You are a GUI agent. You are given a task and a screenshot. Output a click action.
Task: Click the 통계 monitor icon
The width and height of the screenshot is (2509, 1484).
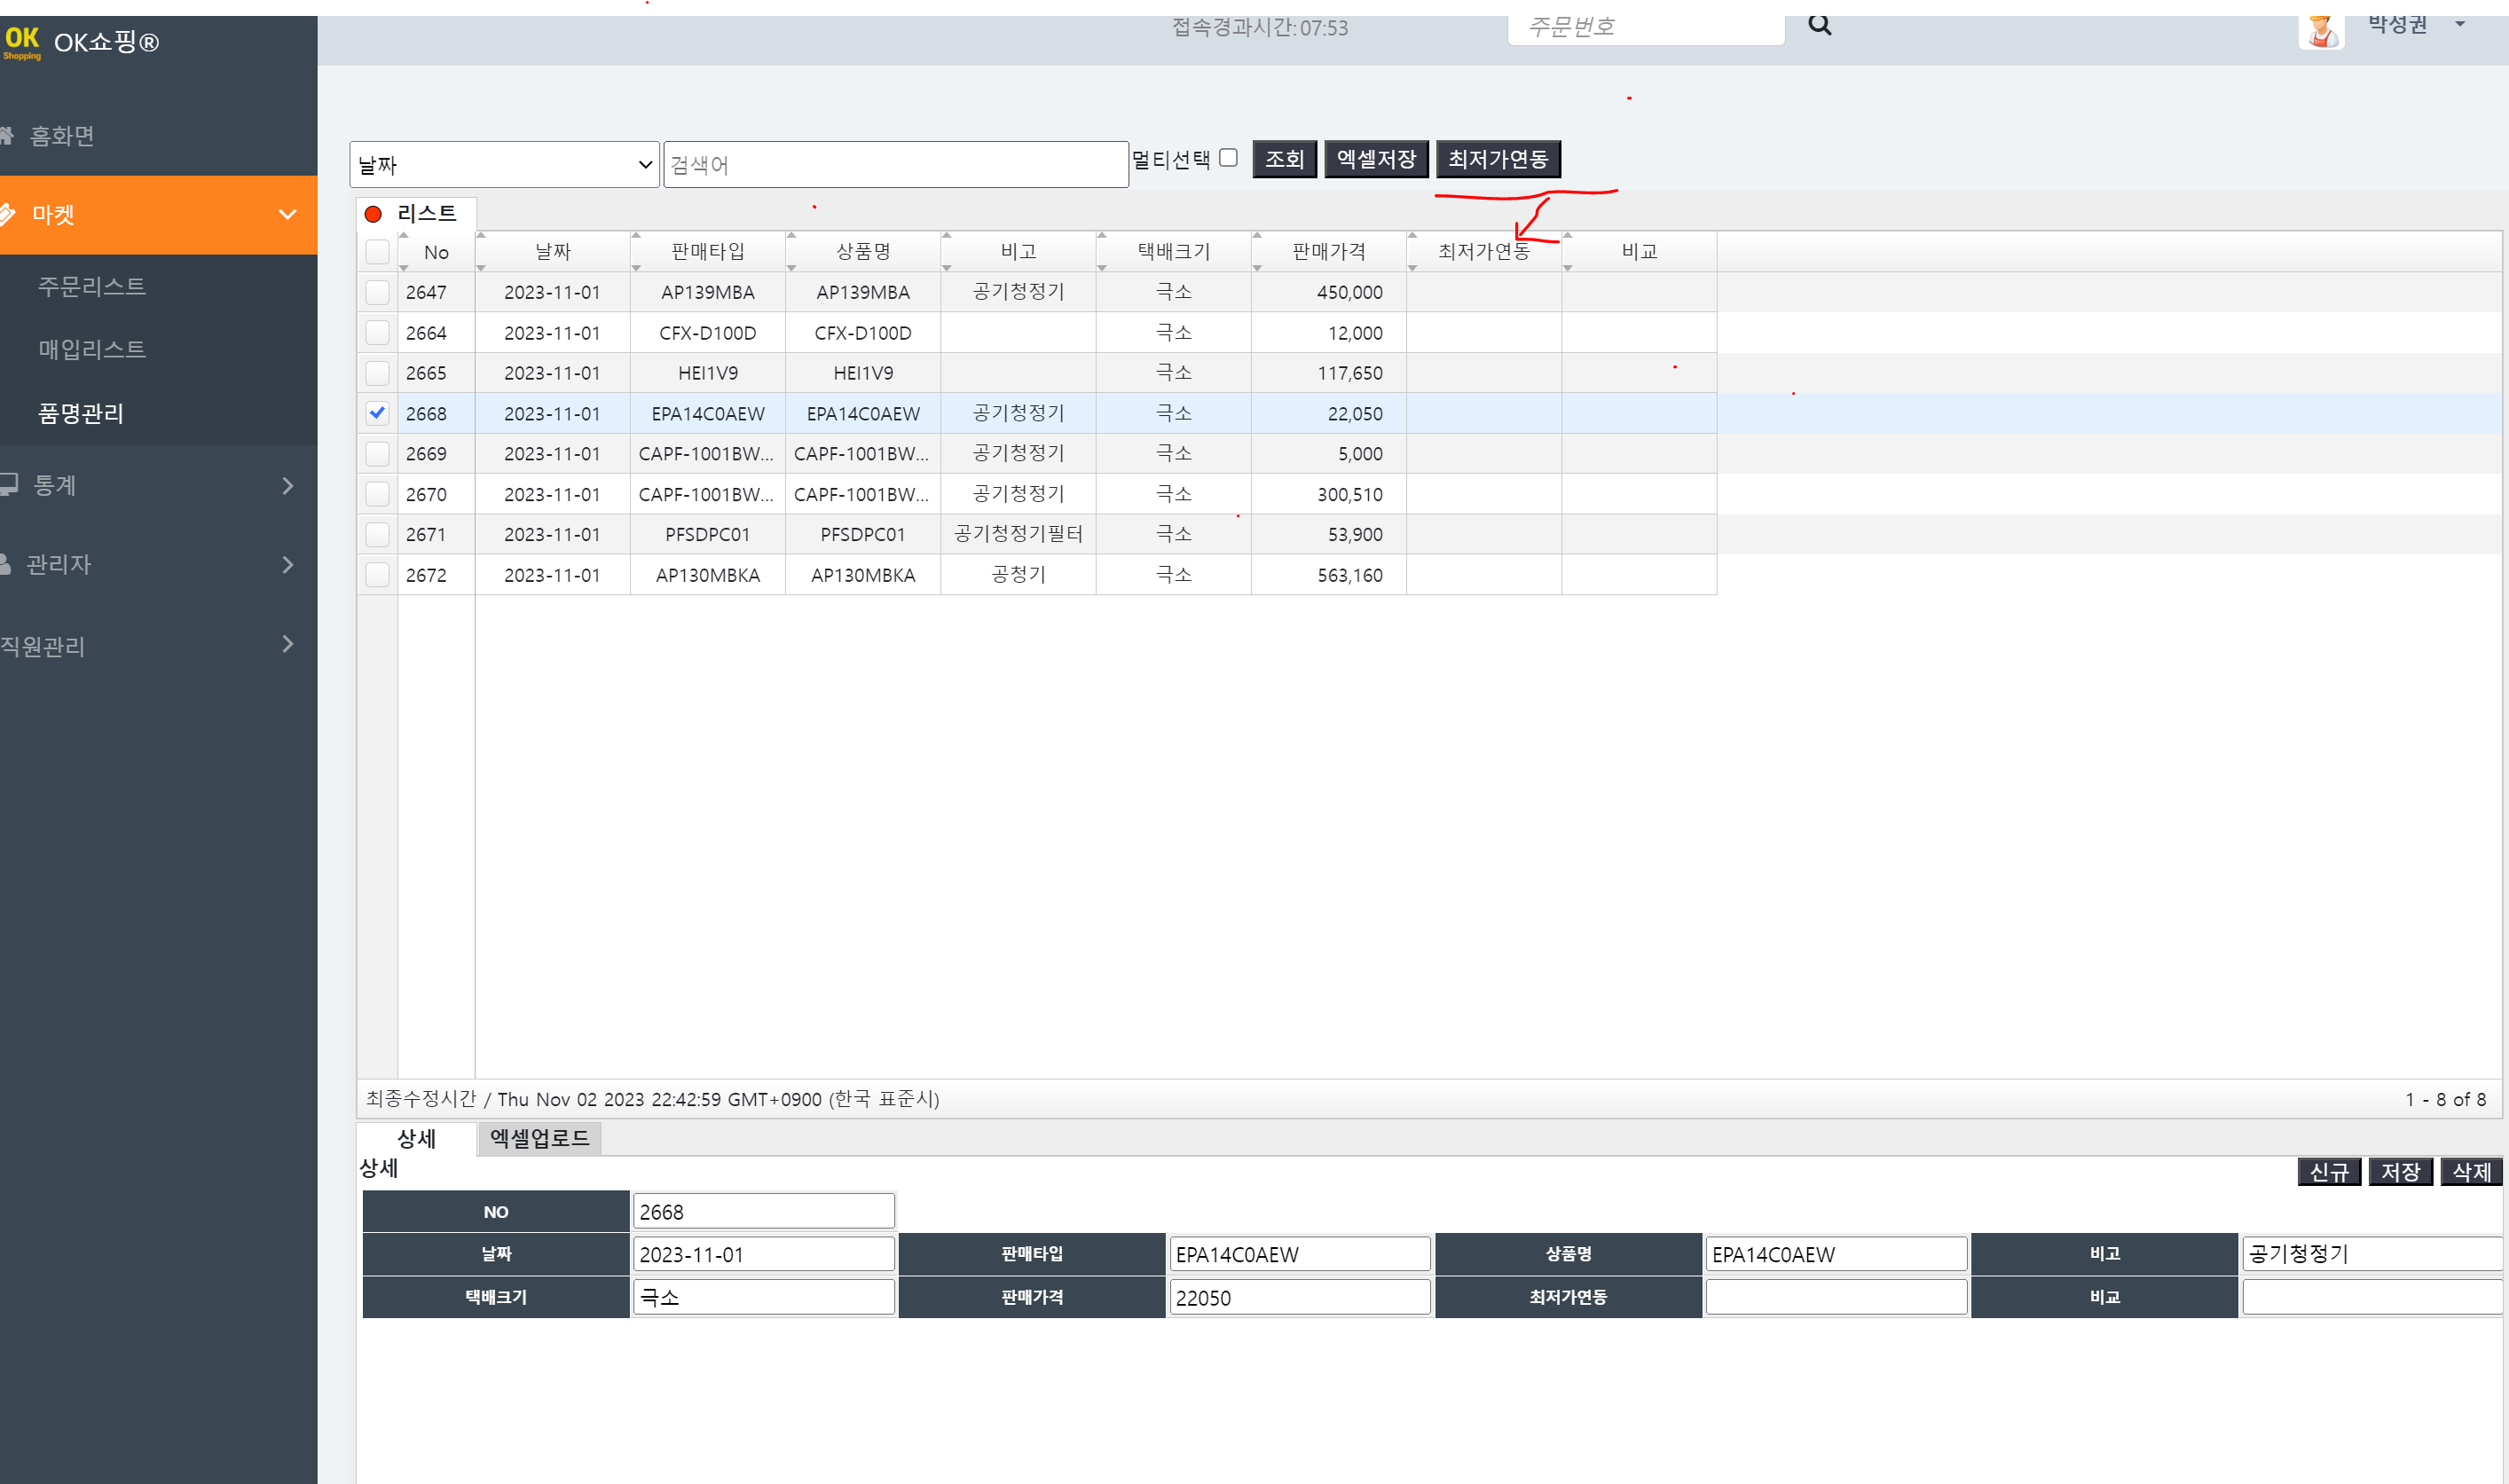click(x=9, y=485)
